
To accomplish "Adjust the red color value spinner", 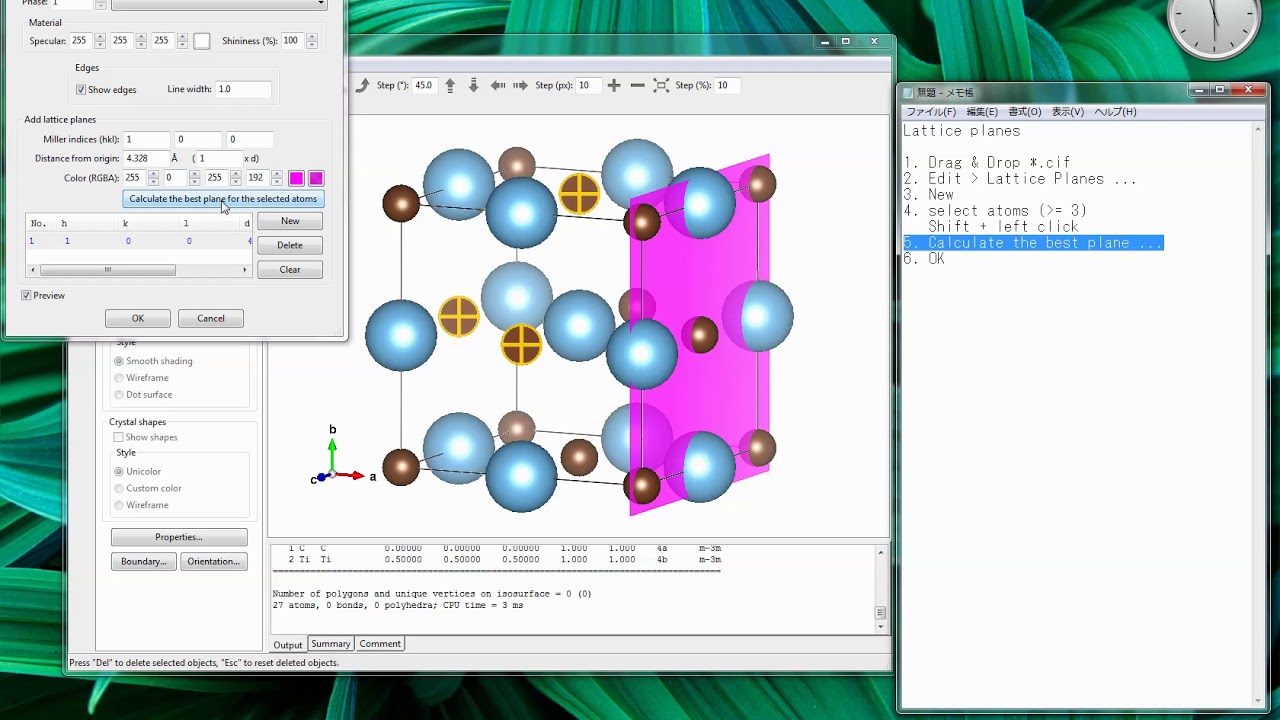I will click(153, 178).
